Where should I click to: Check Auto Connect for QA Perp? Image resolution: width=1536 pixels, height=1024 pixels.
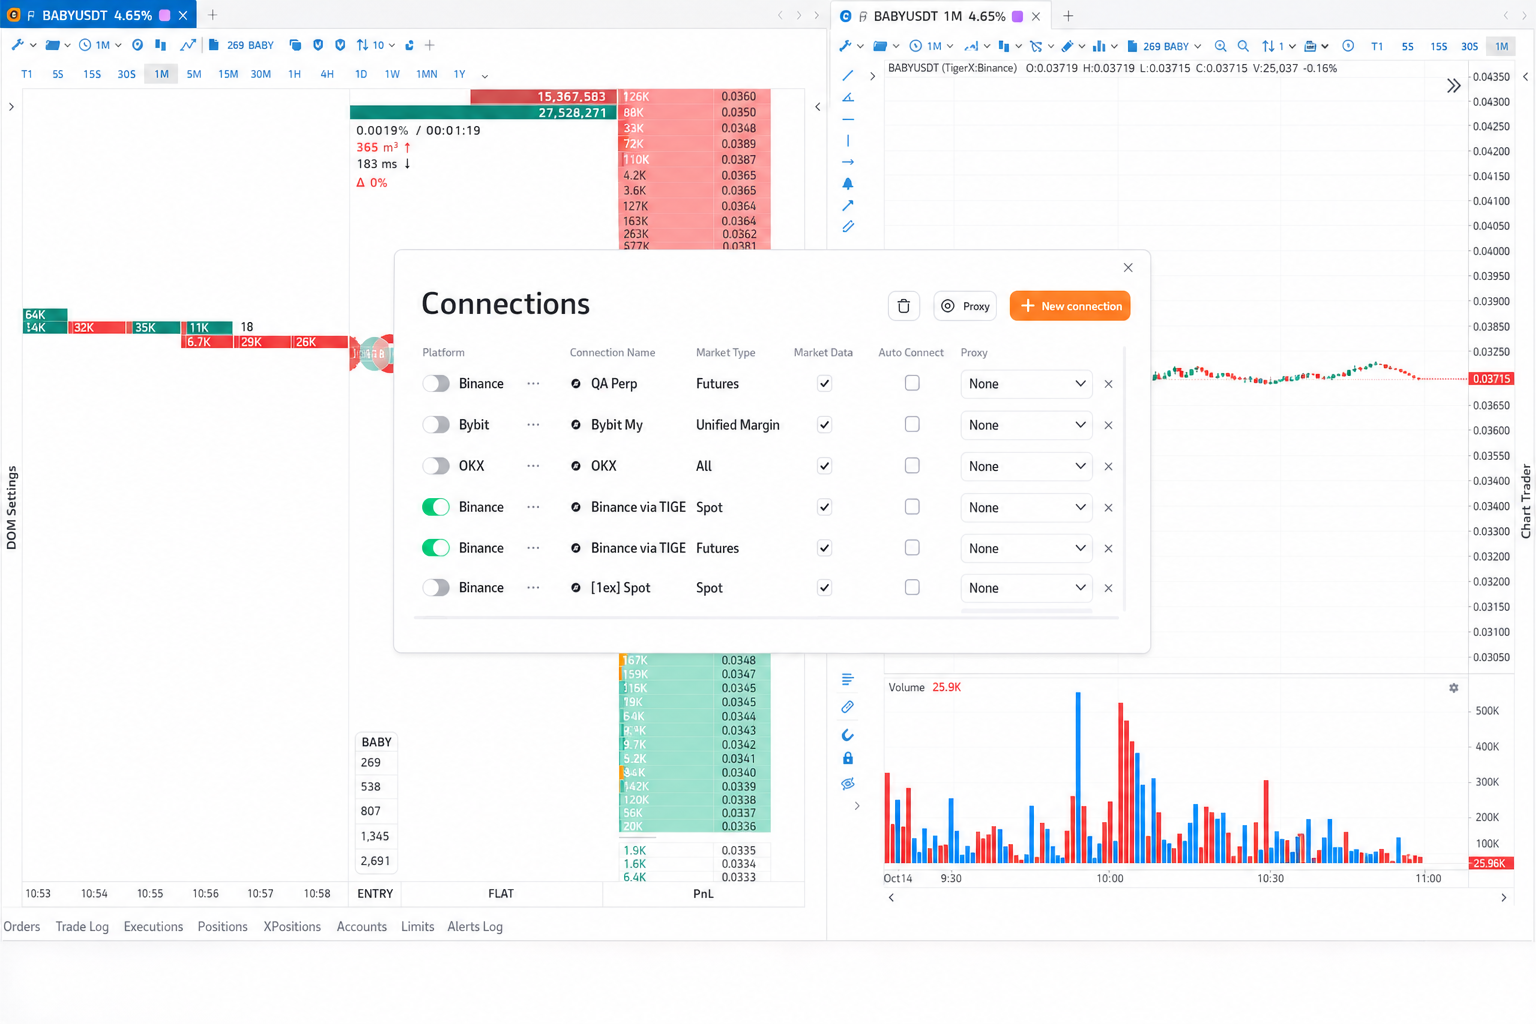tap(912, 383)
